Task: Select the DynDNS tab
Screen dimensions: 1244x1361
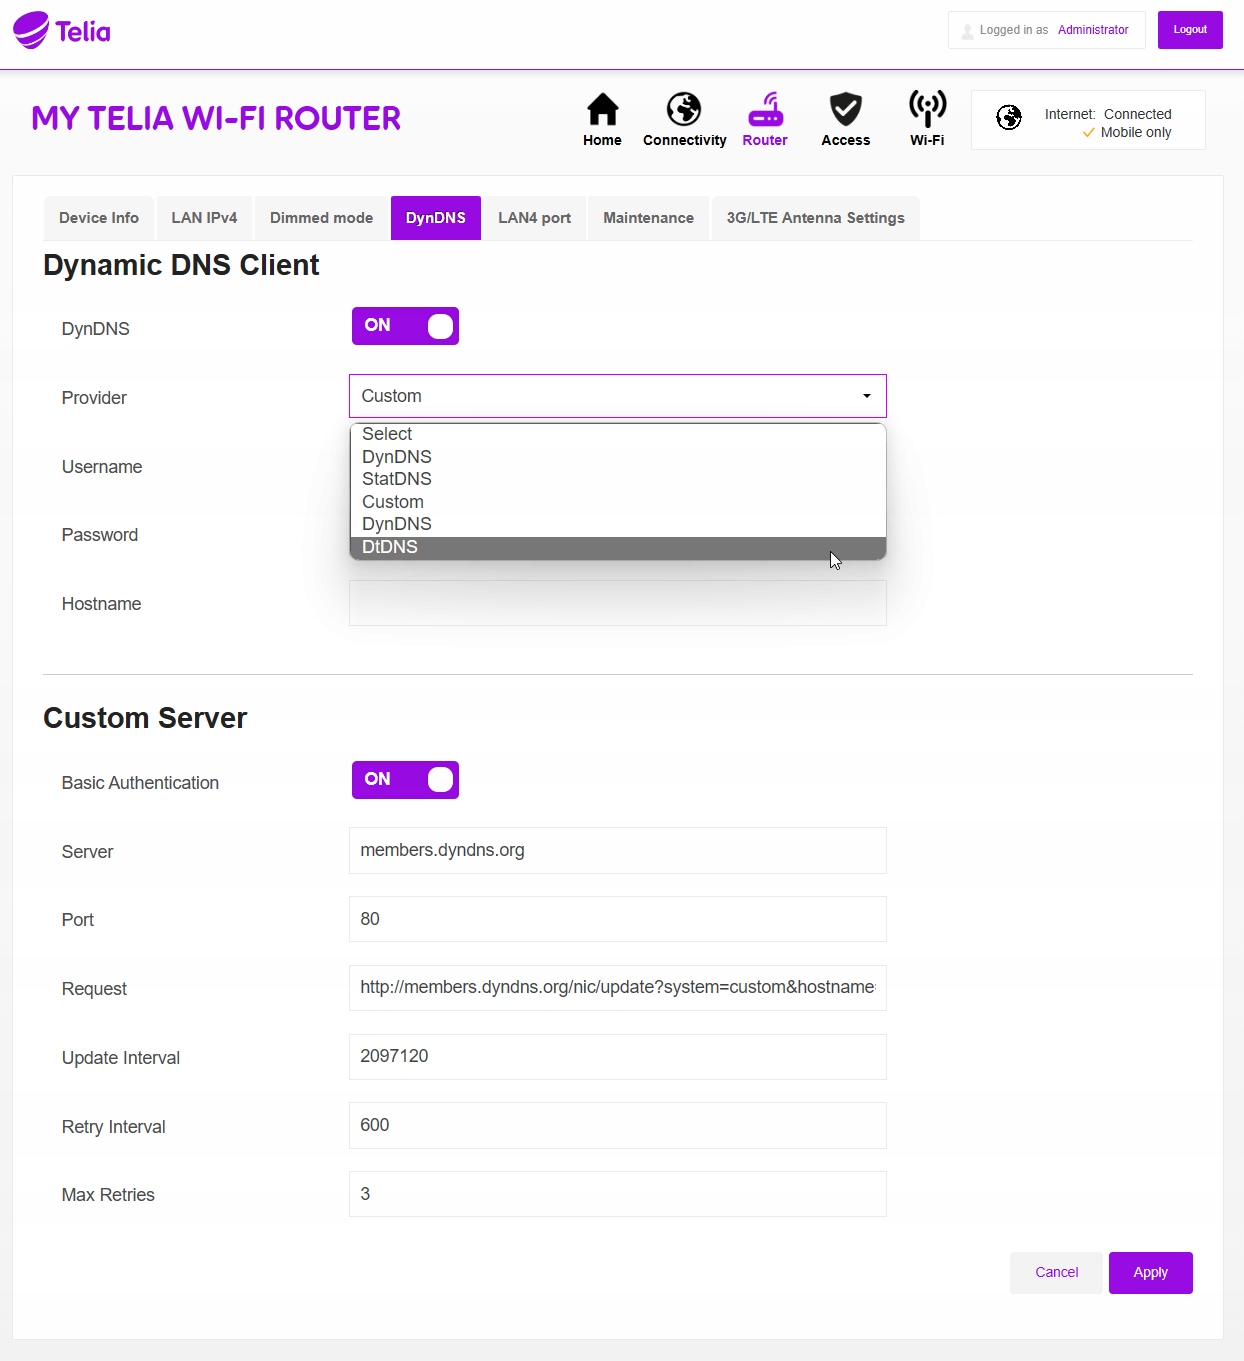Action: [x=436, y=218]
